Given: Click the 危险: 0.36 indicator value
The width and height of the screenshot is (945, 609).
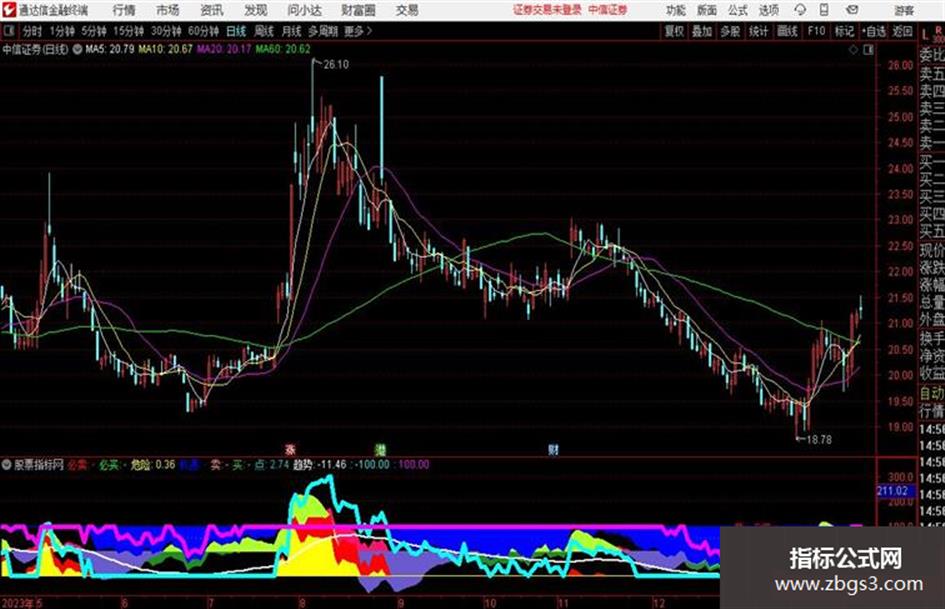Looking at the screenshot, I should pyautogui.click(x=153, y=465).
